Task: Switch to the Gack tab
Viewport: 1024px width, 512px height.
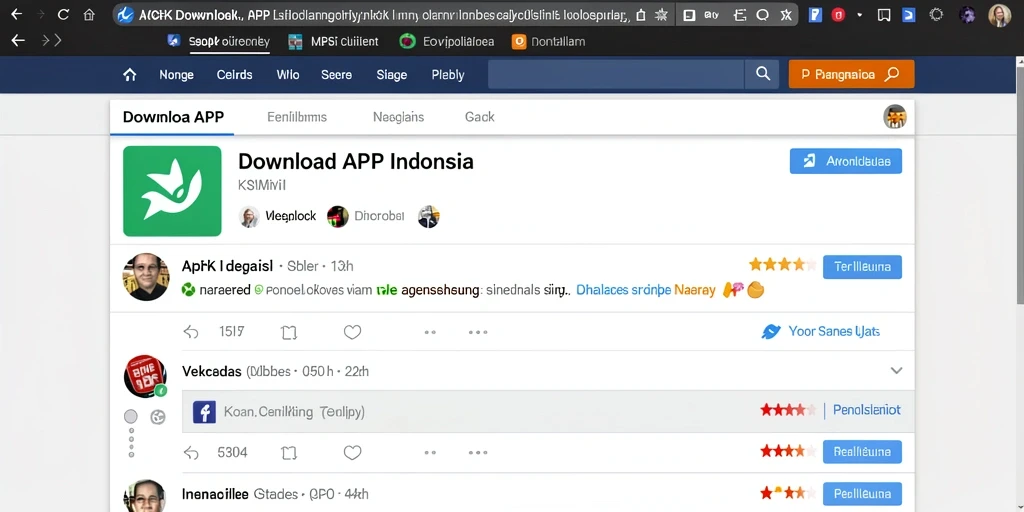Action: pyautogui.click(x=479, y=118)
